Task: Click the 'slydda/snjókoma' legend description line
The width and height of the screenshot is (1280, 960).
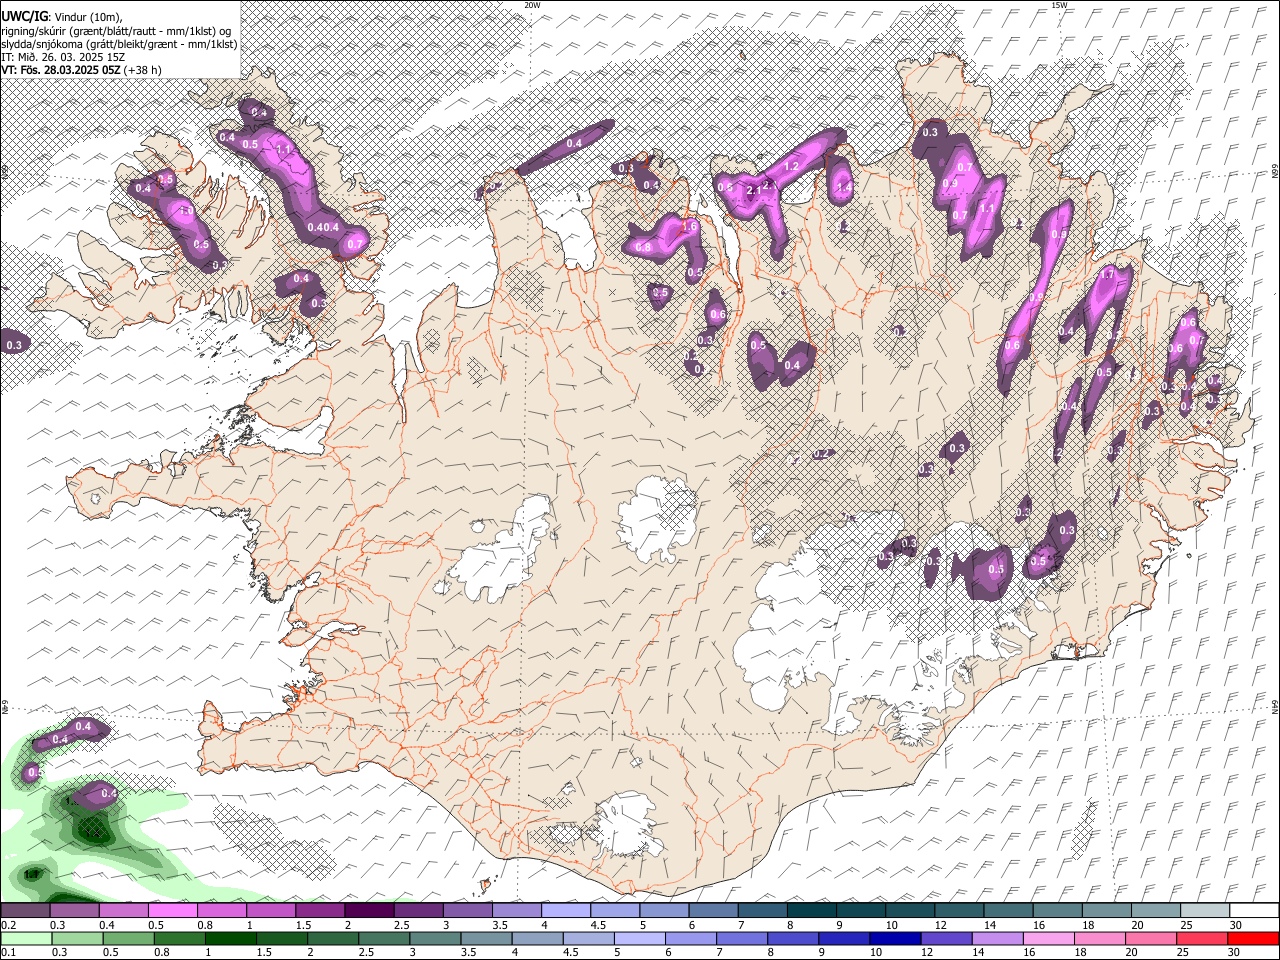Action: 119,44
